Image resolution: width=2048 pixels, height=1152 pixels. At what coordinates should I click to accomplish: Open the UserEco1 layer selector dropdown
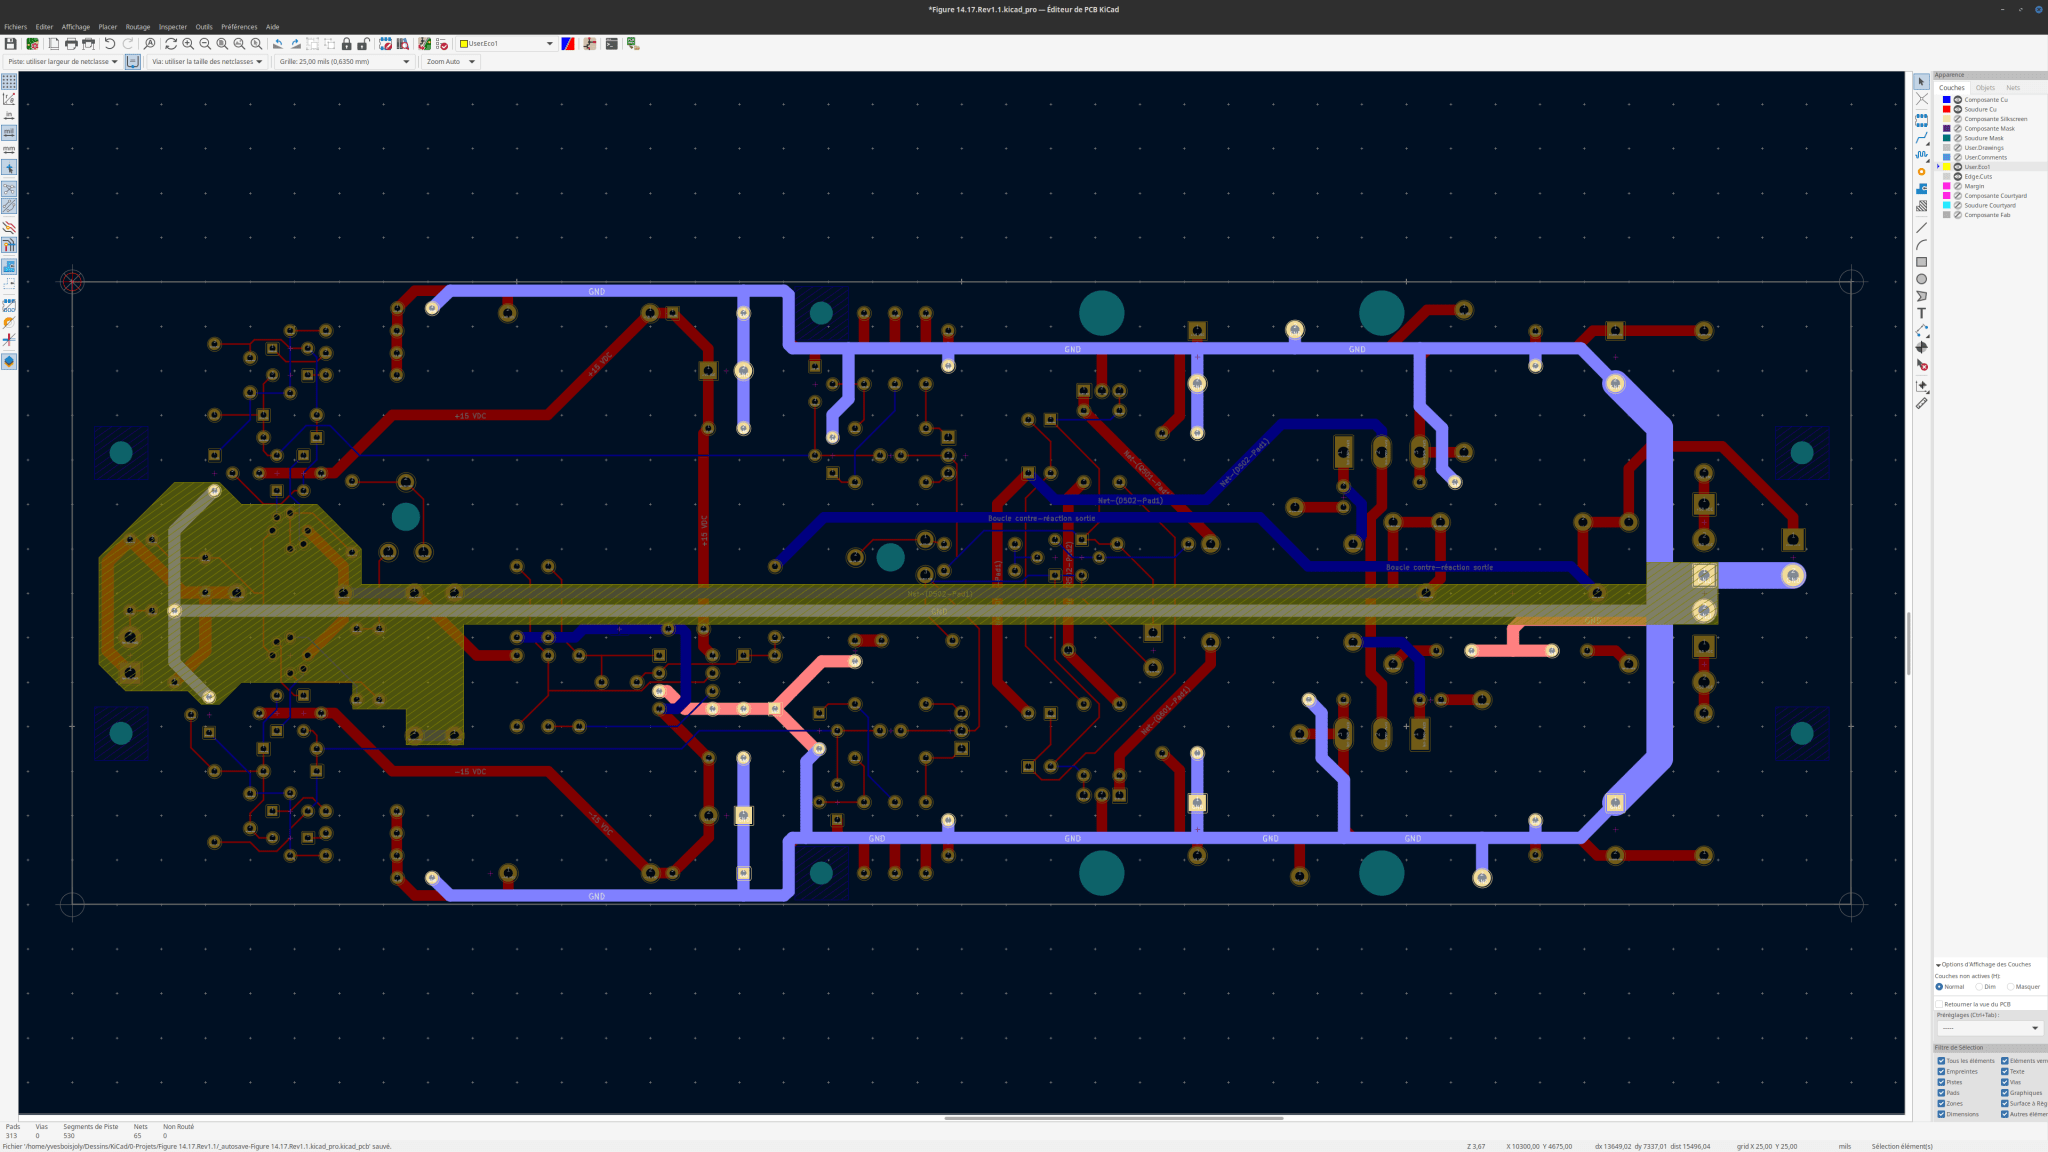click(x=506, y=44)
